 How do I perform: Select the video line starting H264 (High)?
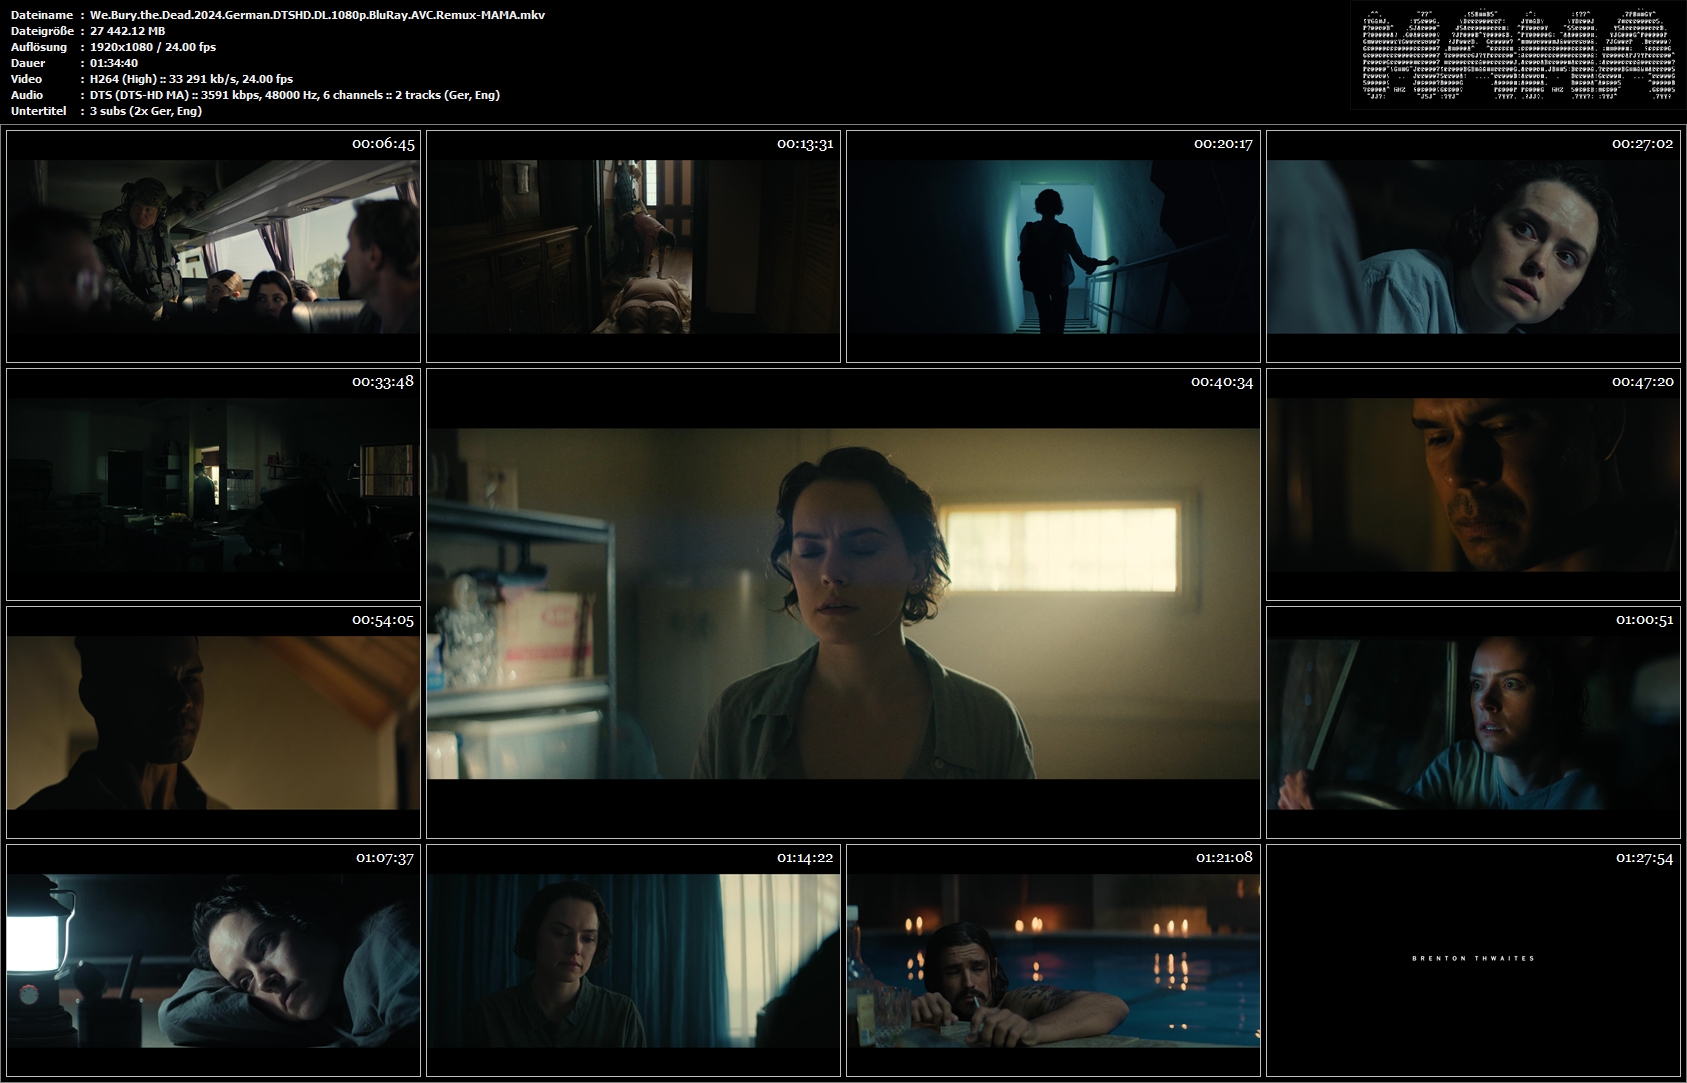click(191, 79)
